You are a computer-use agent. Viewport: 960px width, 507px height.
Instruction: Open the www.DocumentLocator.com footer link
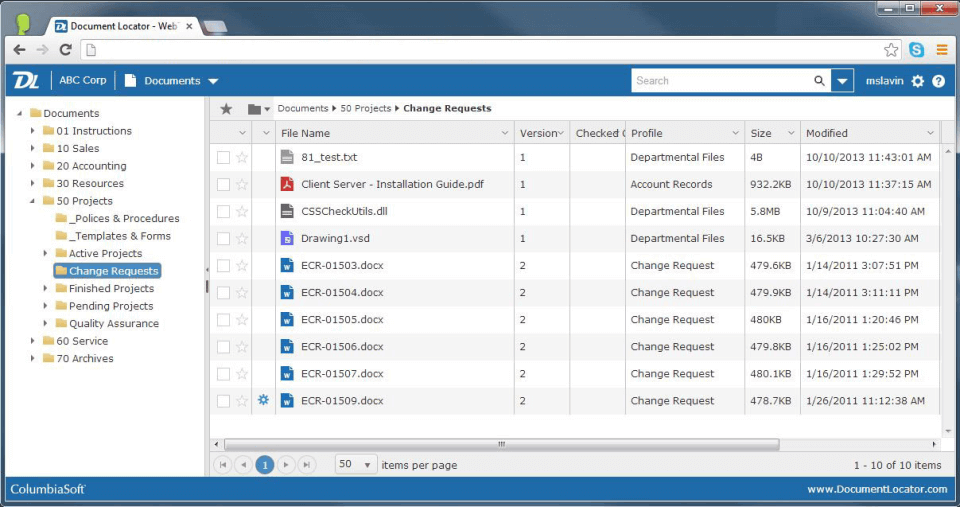tap(877, 489)
